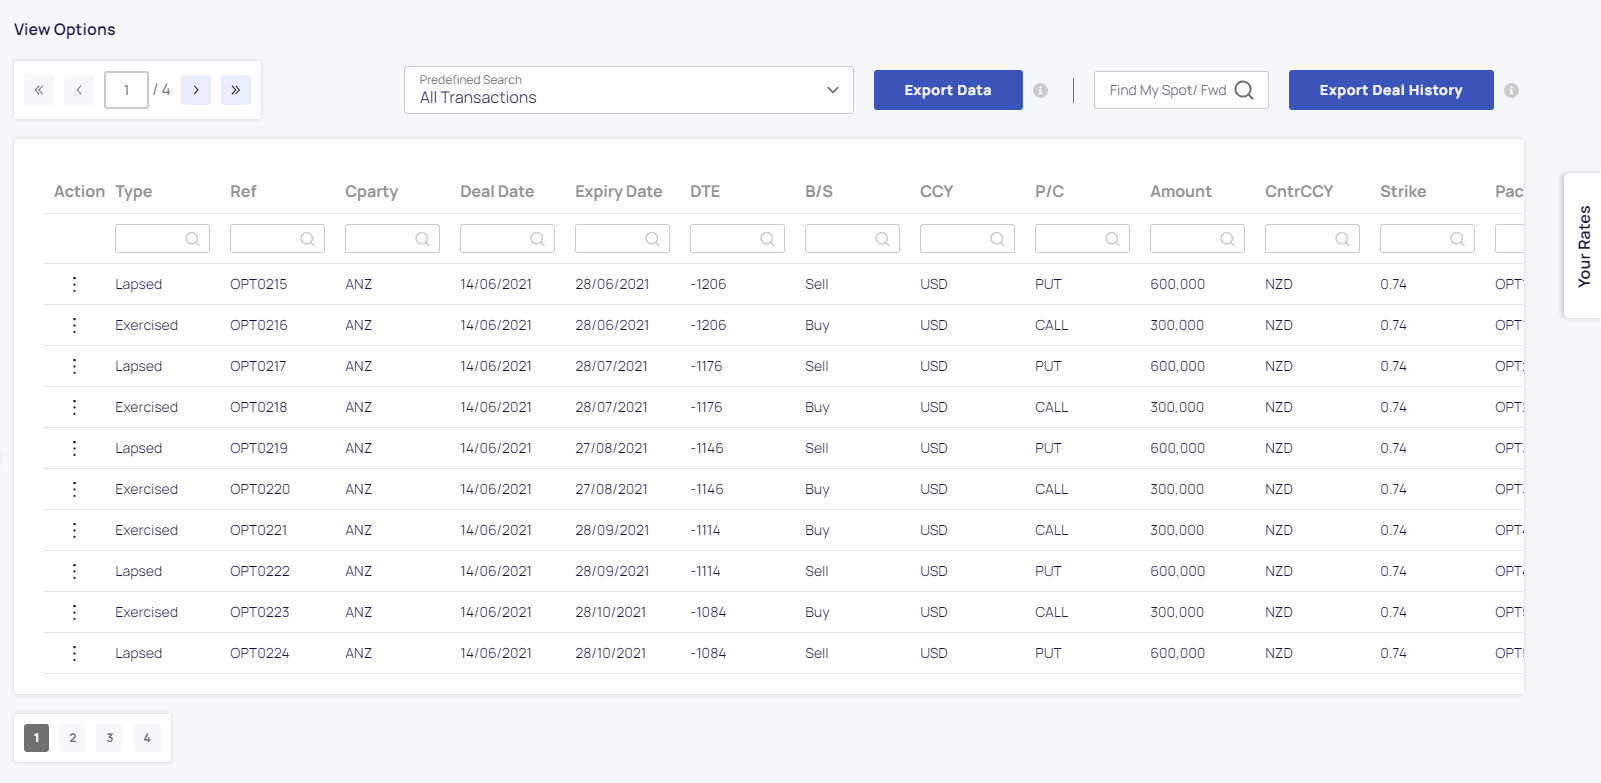1601x783 pixels.
Task: Click CALL value in OPT0218 row
Action: click(x=1052, y=407)
